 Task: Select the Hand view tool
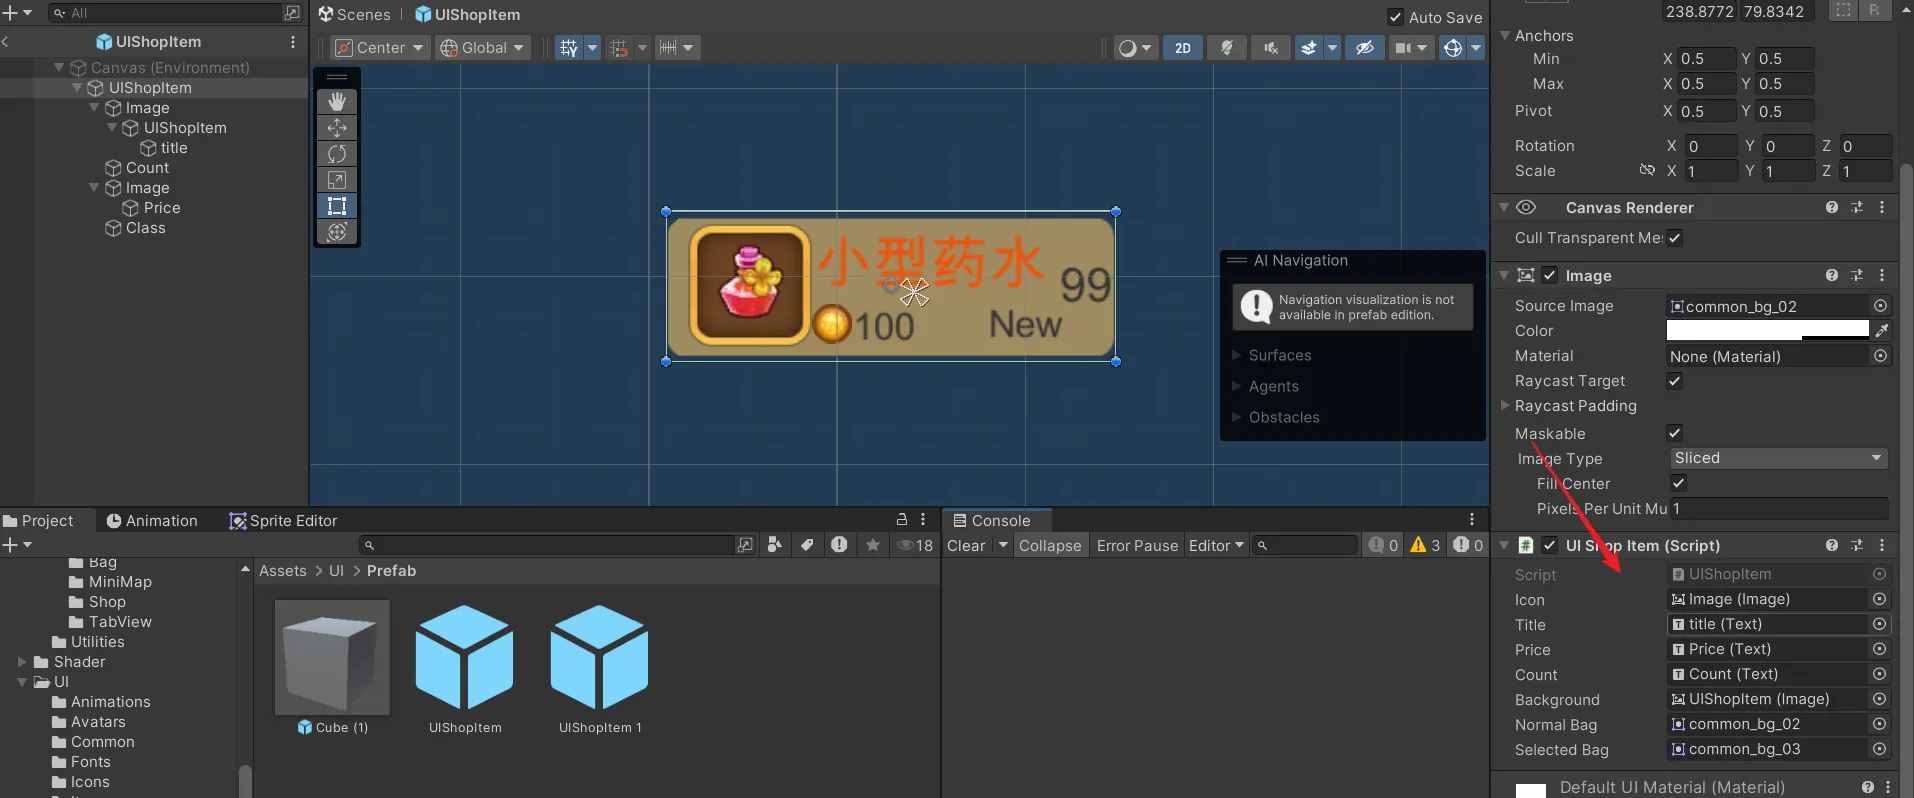[337, 101]
